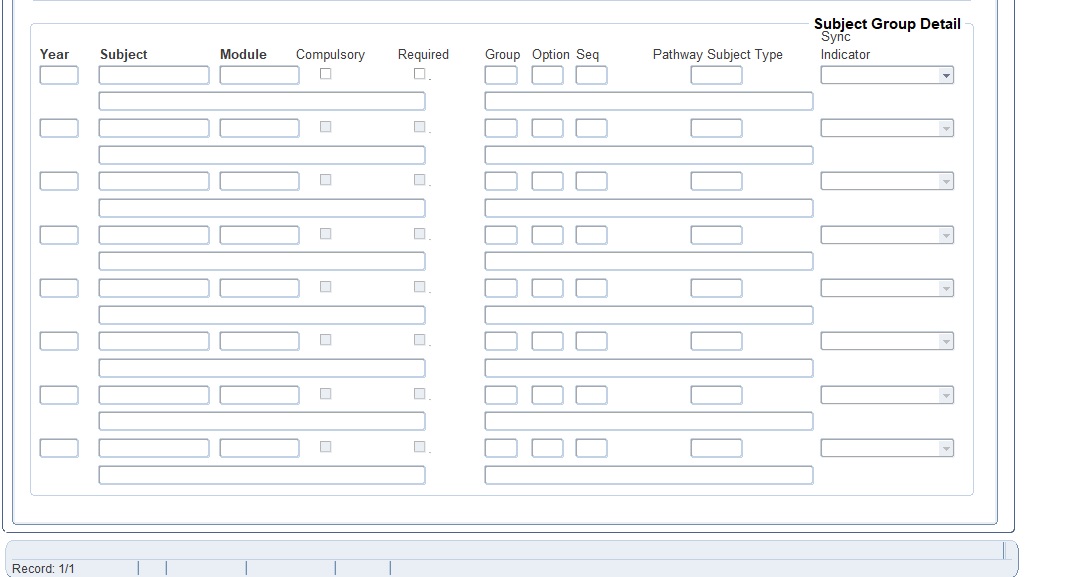
Task: Click the Record: 1/1 status bar indicator
Action: 44,569
